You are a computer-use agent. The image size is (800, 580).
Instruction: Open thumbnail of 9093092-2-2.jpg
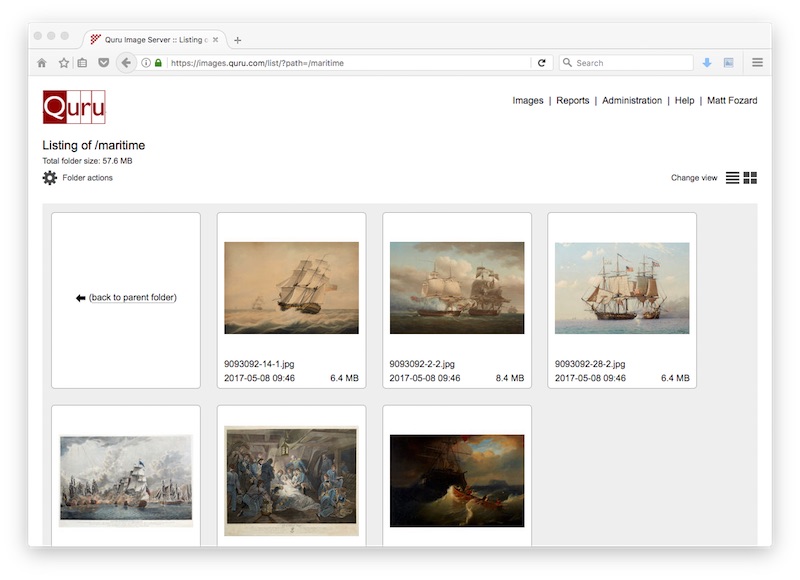pyautogui.click(x=457, y=288)
